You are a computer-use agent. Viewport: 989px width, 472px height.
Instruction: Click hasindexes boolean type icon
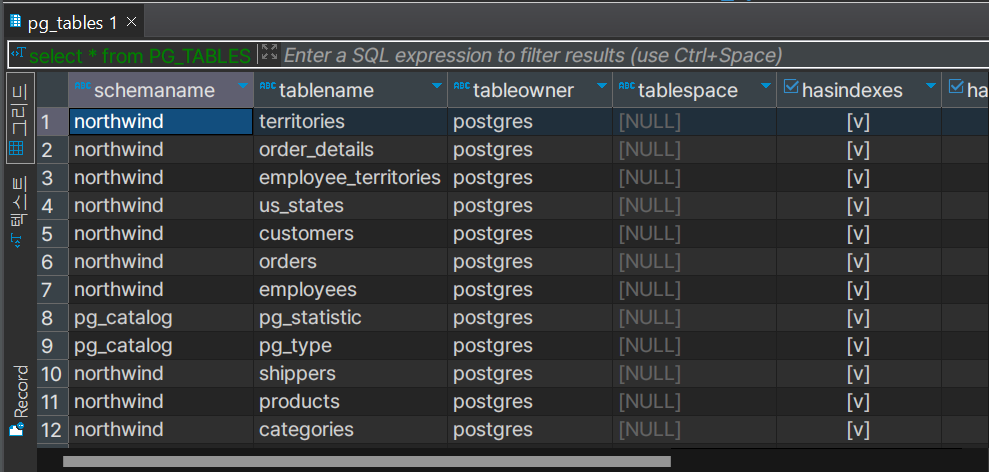[x=790, y=86]
